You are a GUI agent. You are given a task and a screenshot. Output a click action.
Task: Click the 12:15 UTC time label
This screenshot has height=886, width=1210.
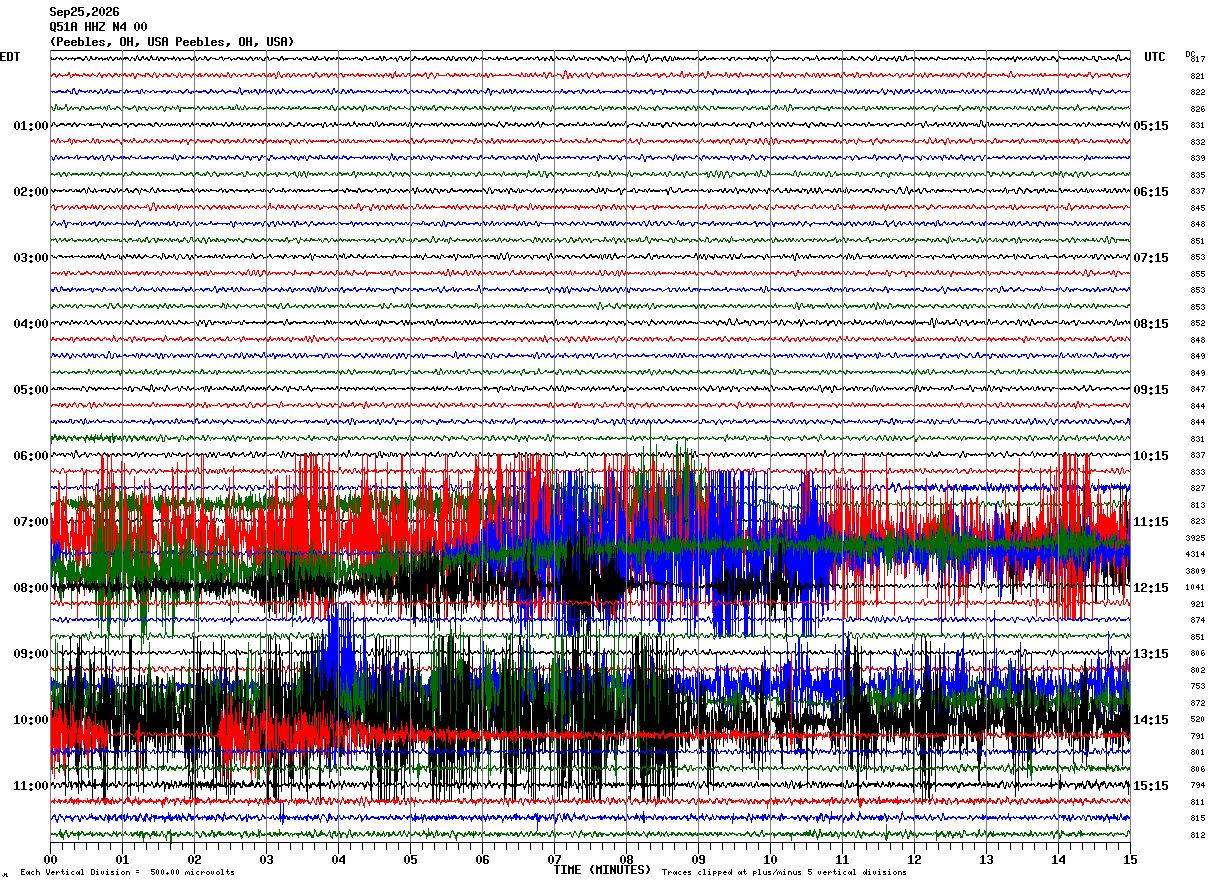1150,588
